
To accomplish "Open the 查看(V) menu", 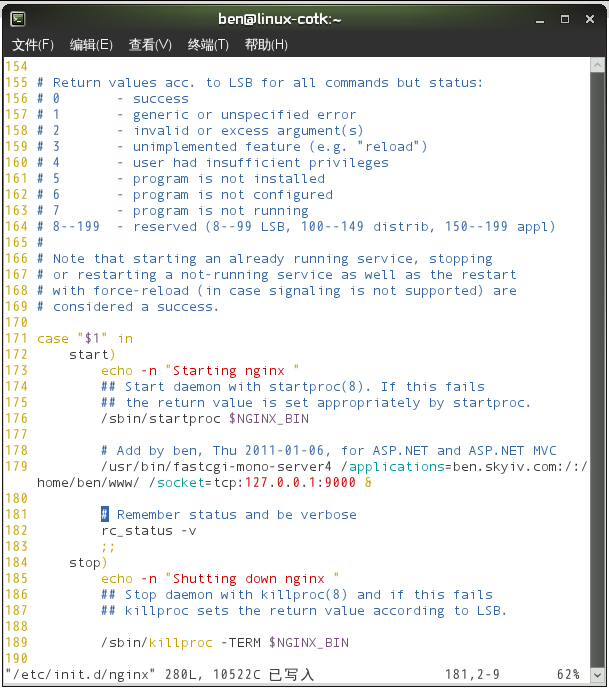I will point(150,45).
